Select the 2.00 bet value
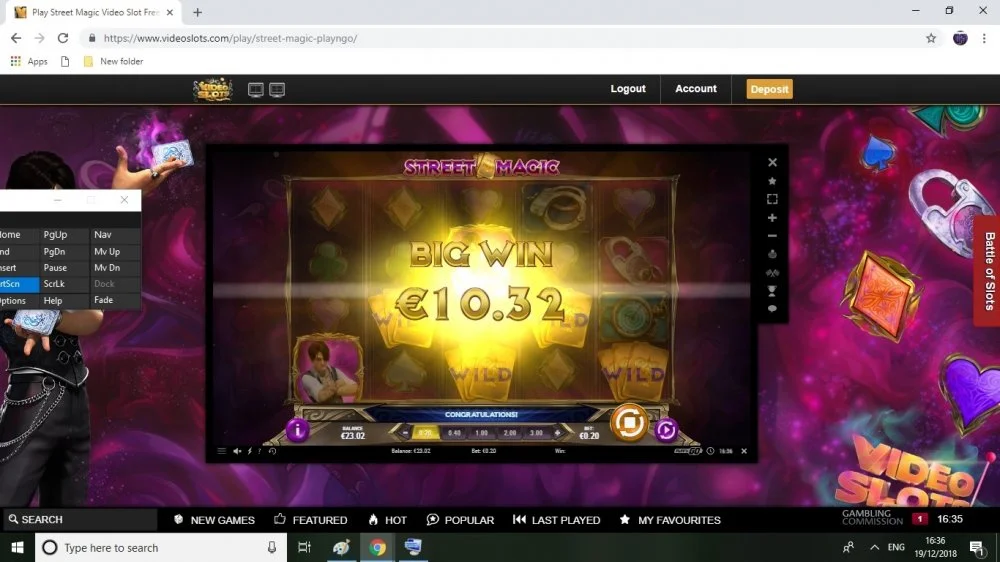 click(x=510, y=433)
